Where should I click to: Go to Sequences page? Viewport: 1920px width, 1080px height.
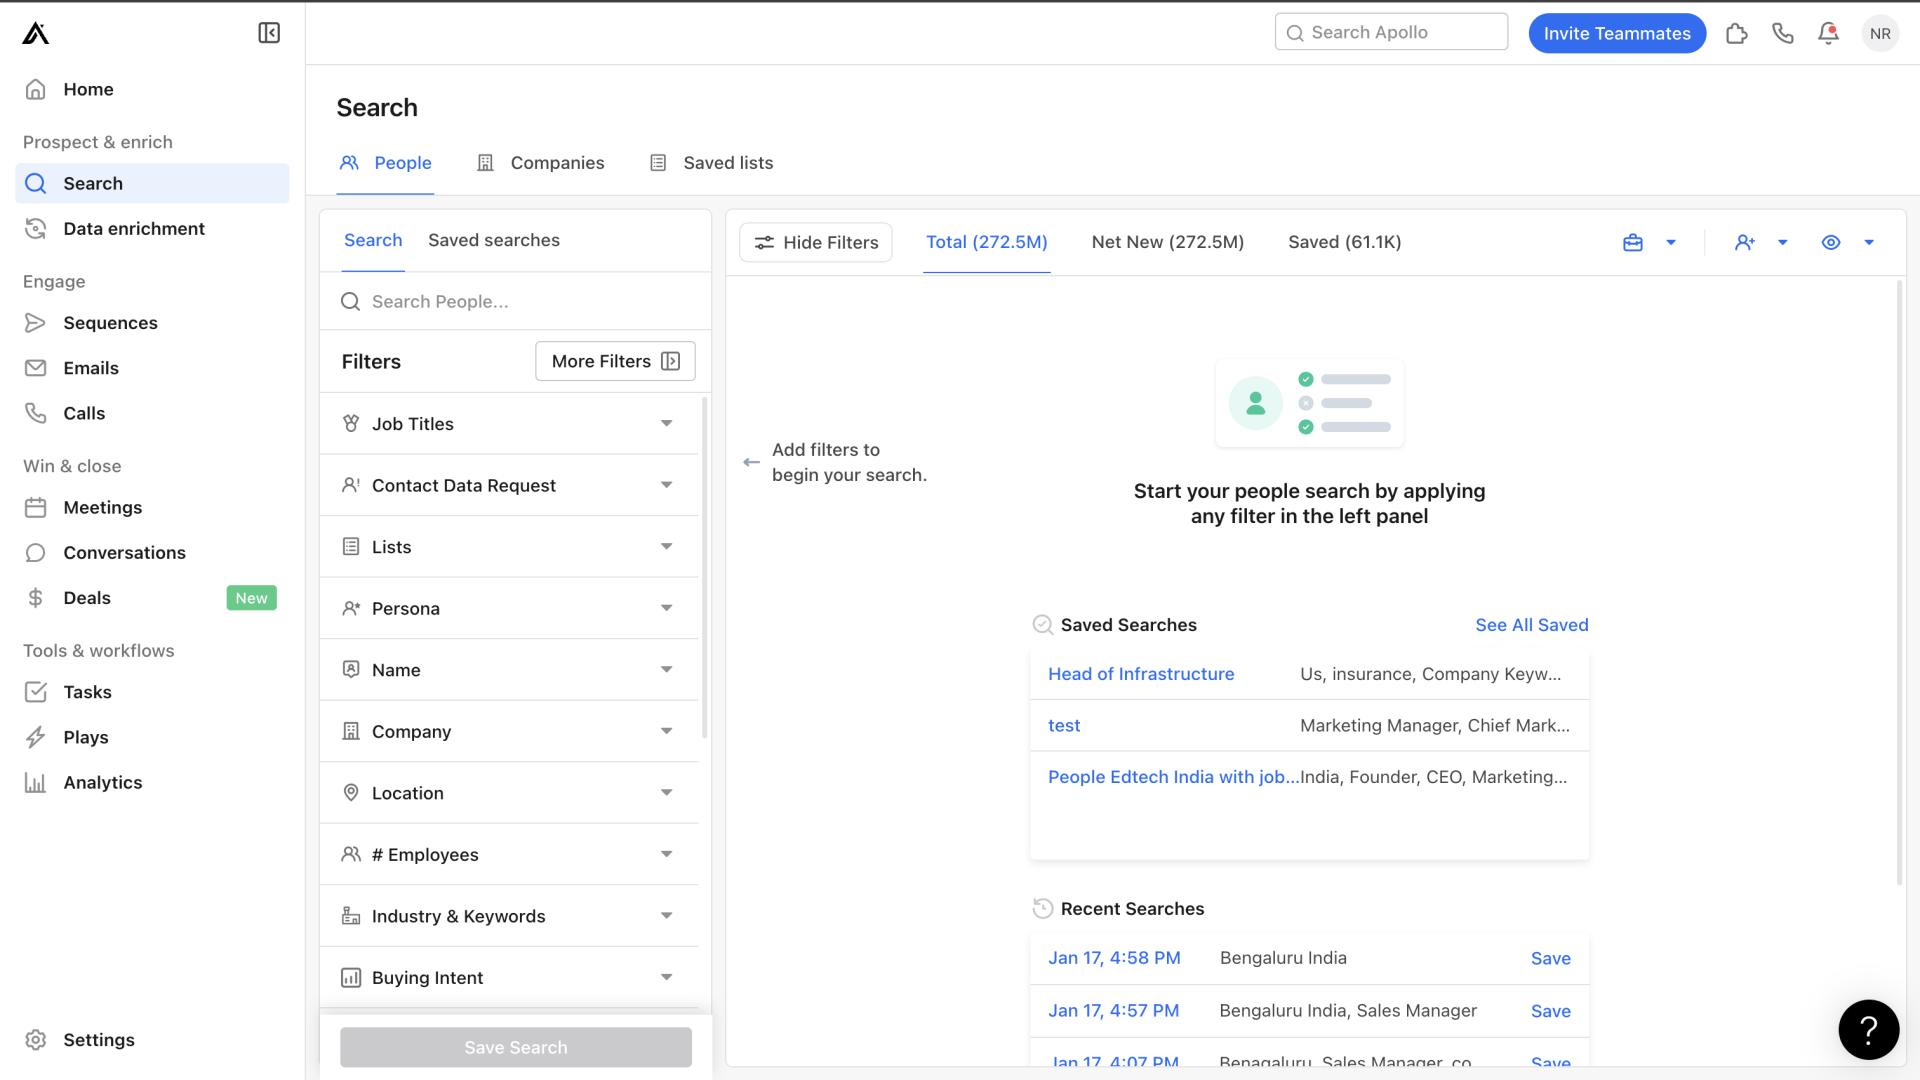click(x=152, y=322)
